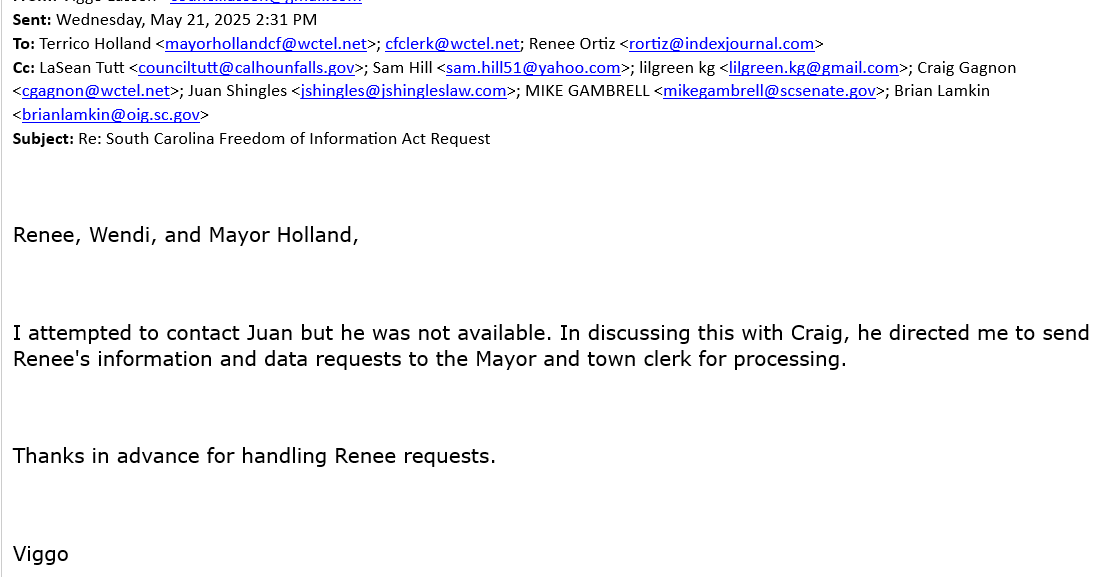This screenshot has height=577, width=1099.
Task: Click the cfclerk@wctel.net address link
Action: 452,44
